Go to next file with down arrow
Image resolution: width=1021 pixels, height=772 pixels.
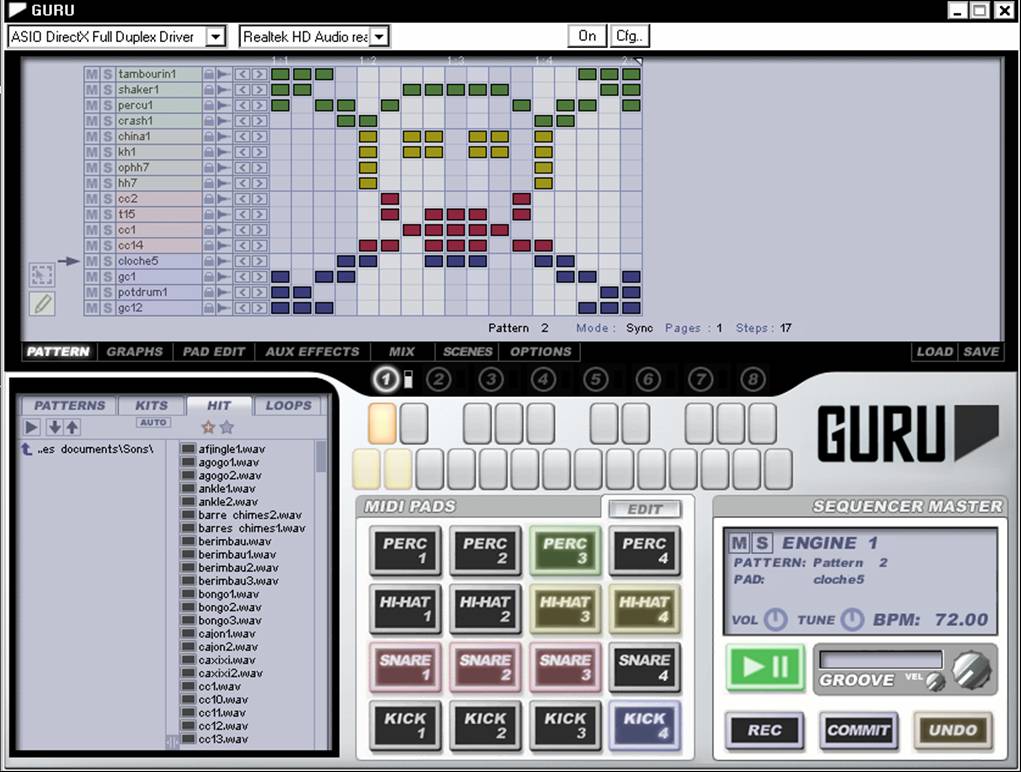tap(55, 428)
